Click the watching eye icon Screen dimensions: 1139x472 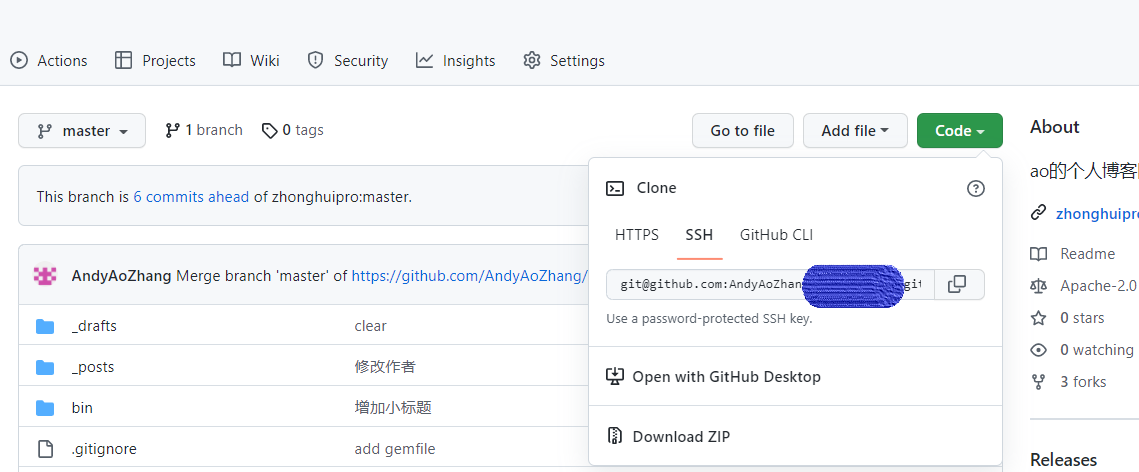pyautogui.click(x=1039, y=350)
